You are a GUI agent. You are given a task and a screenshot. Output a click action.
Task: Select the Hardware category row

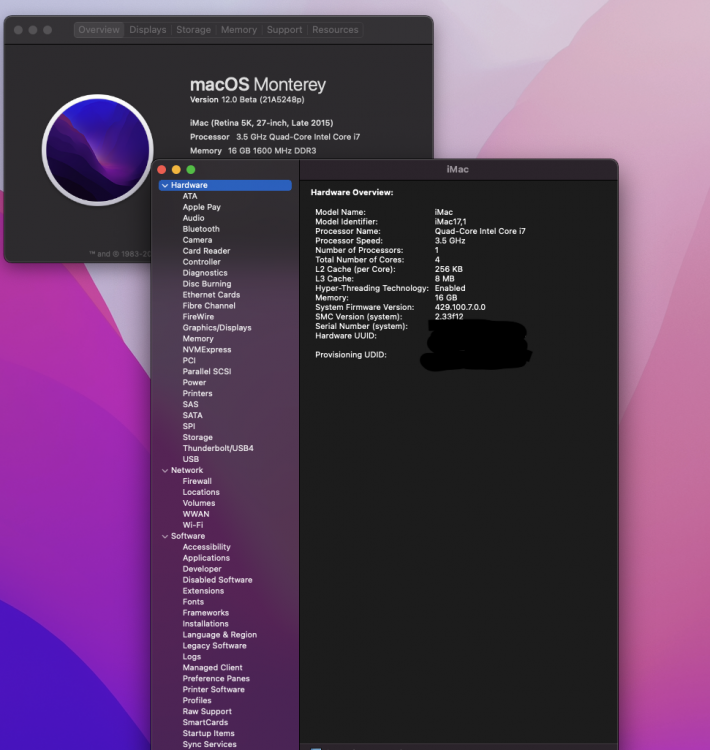tap(225, 185)
